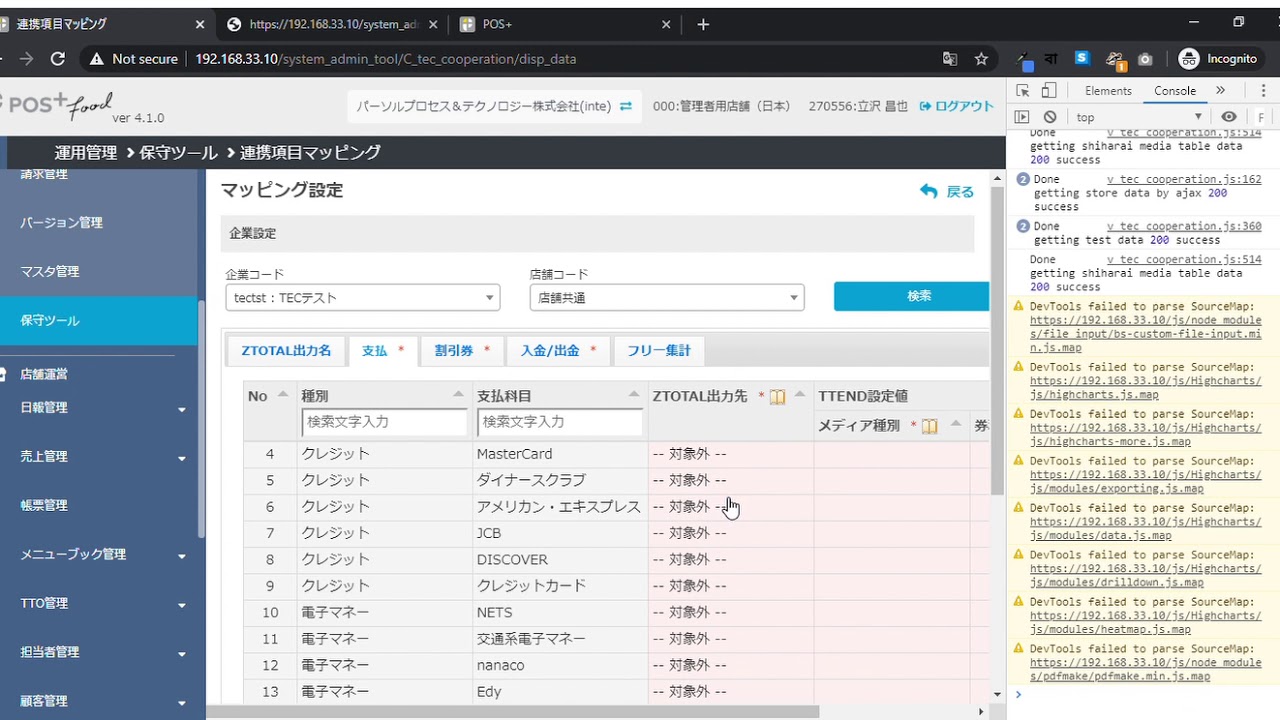Activate DevTools inspect element picker
Viewport: 1280px width, 720px height.
pos(1022,90)
